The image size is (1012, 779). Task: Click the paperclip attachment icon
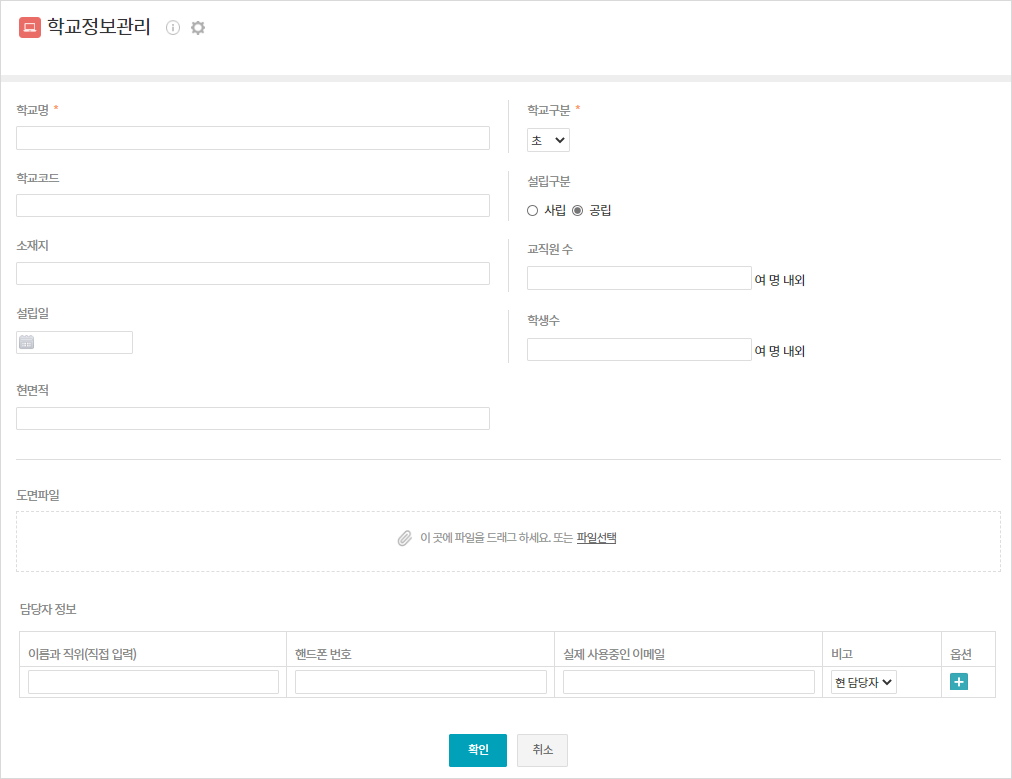pos(405,538)
